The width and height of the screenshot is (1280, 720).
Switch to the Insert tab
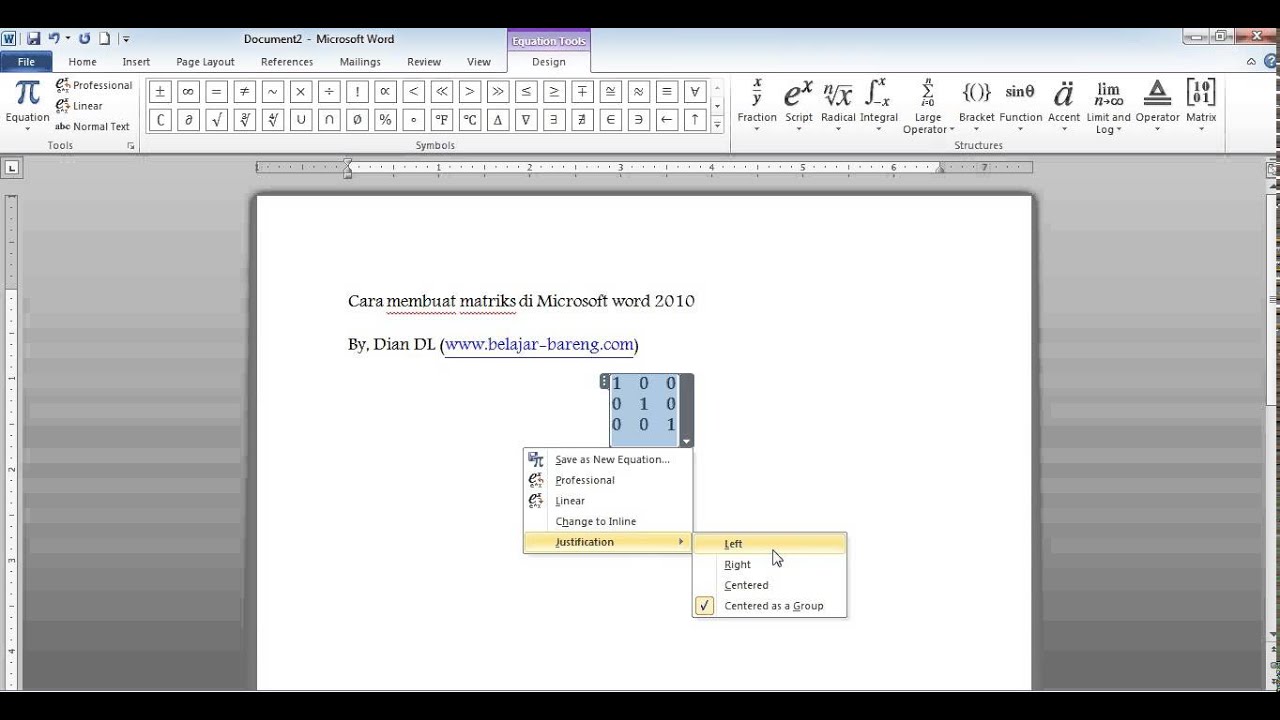[x=136, y=62]
